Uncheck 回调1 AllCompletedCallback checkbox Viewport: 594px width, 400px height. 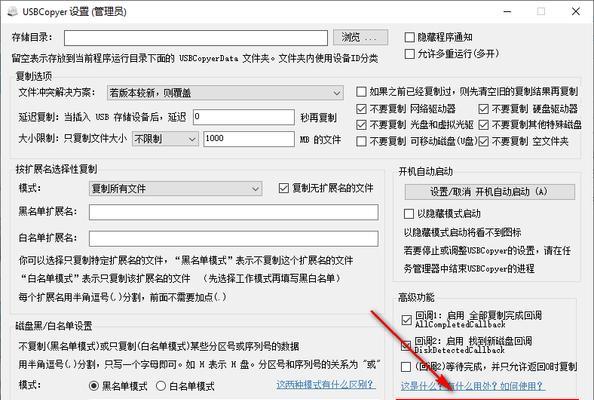(x=406, y=320)
